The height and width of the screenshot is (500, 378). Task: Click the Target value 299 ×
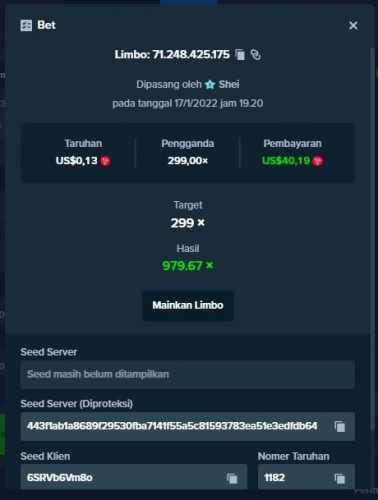(188, 223)
